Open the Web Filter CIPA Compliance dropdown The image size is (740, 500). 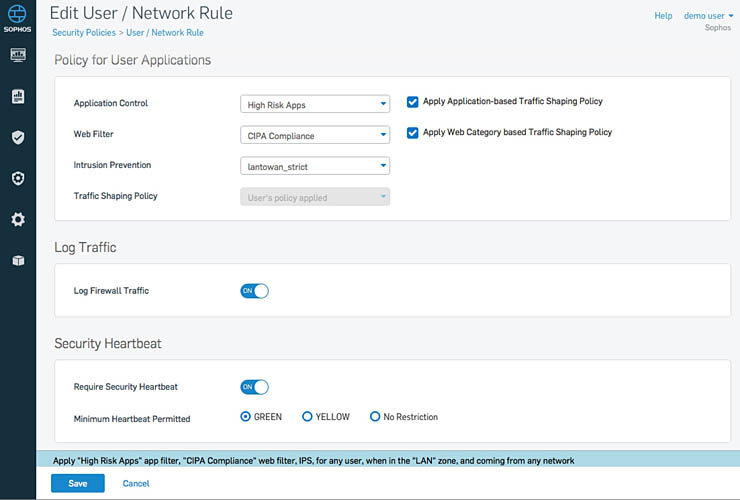point(315,135)
